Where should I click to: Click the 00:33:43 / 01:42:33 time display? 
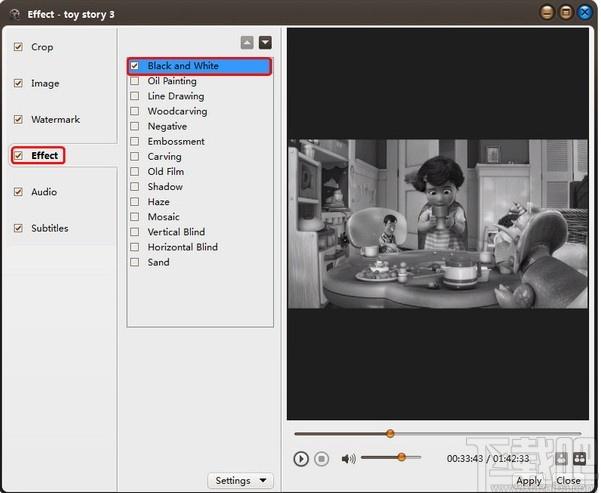tap(488, 458)
